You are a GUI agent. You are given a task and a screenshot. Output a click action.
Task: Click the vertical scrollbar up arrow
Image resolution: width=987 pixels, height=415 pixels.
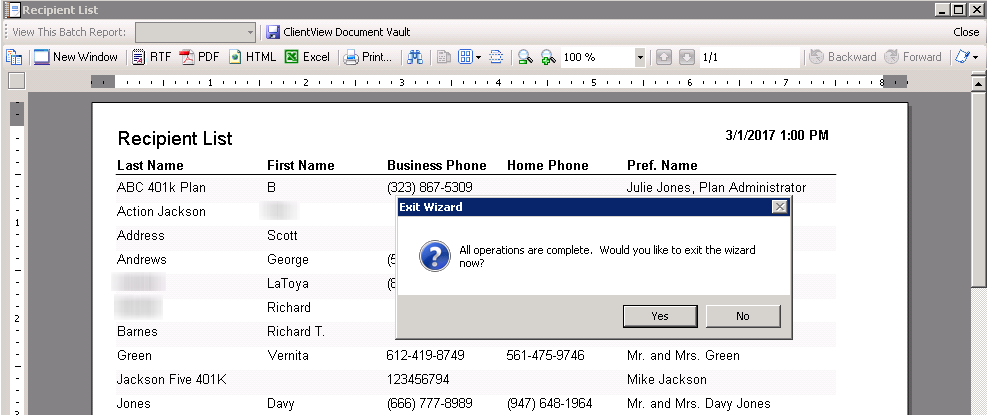coord(979,82)
